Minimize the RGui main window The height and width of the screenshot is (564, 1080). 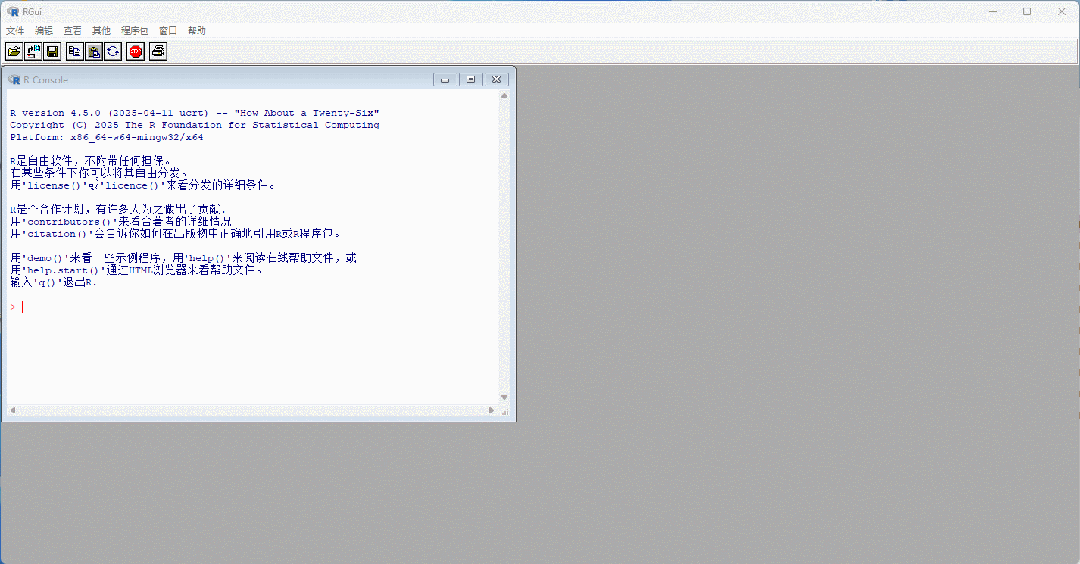tap(993, 12)
